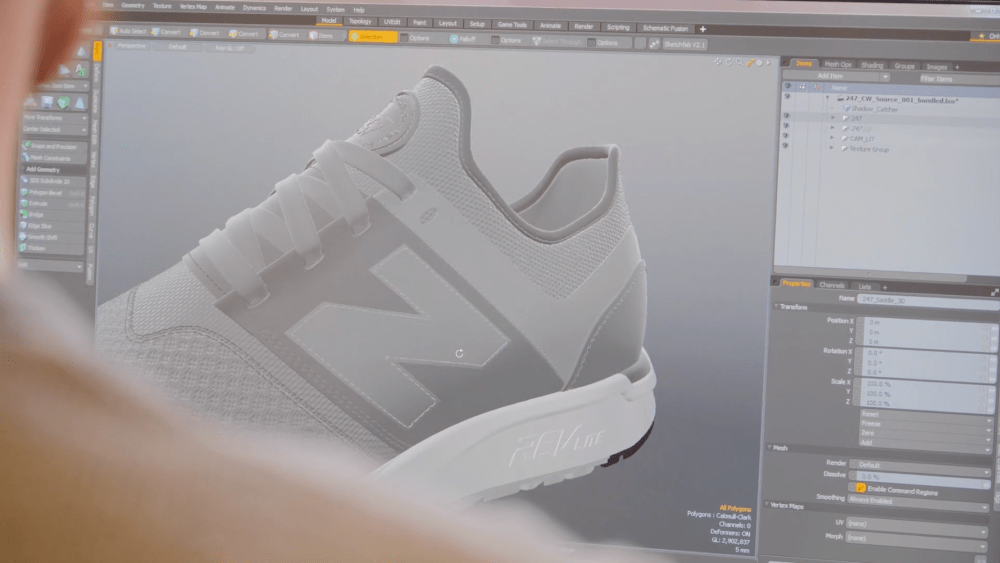Collapse the Transform section
Screen dimensions: 1000x563
pyautogui.click(x=776, y=307)
